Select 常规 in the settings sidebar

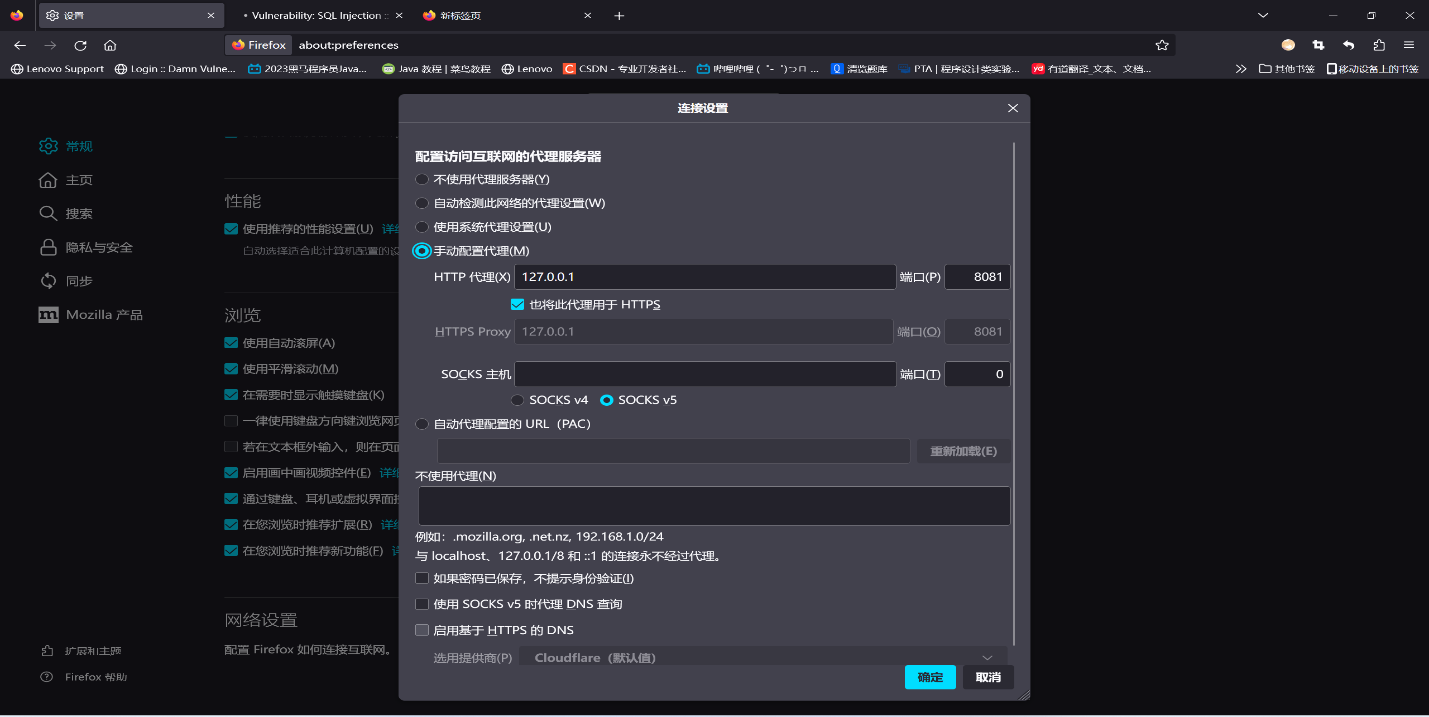66,146
